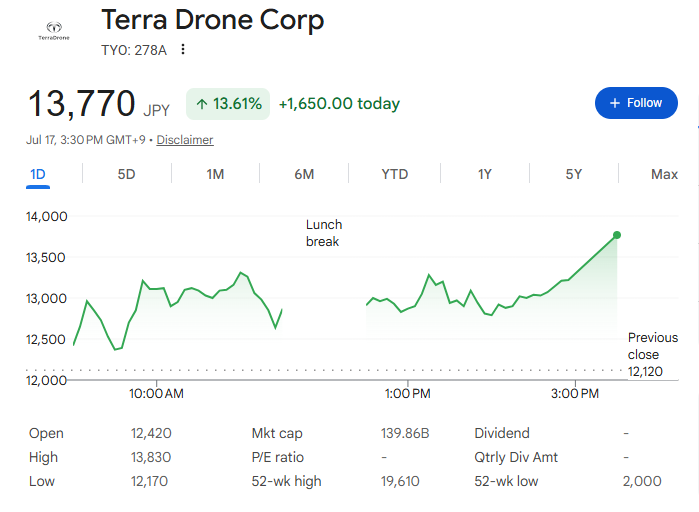
Task: Select the 1D time range tab
Action: point(38,174)
